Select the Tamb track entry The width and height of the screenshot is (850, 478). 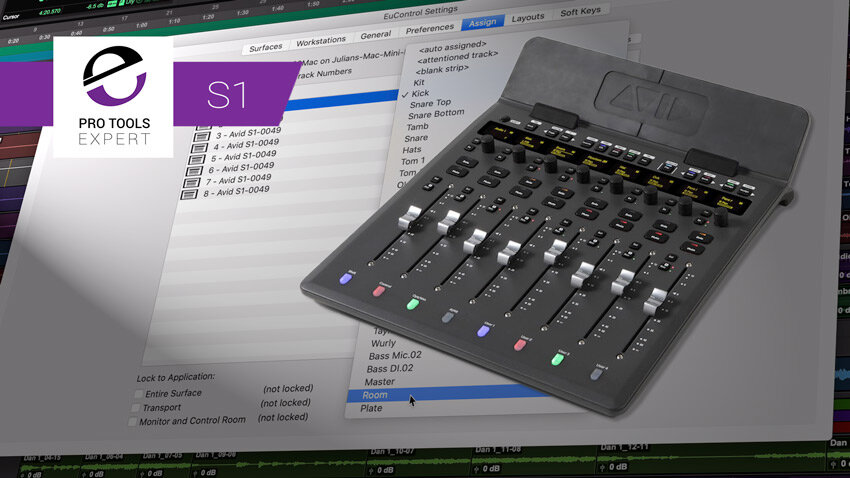(417, 127)
